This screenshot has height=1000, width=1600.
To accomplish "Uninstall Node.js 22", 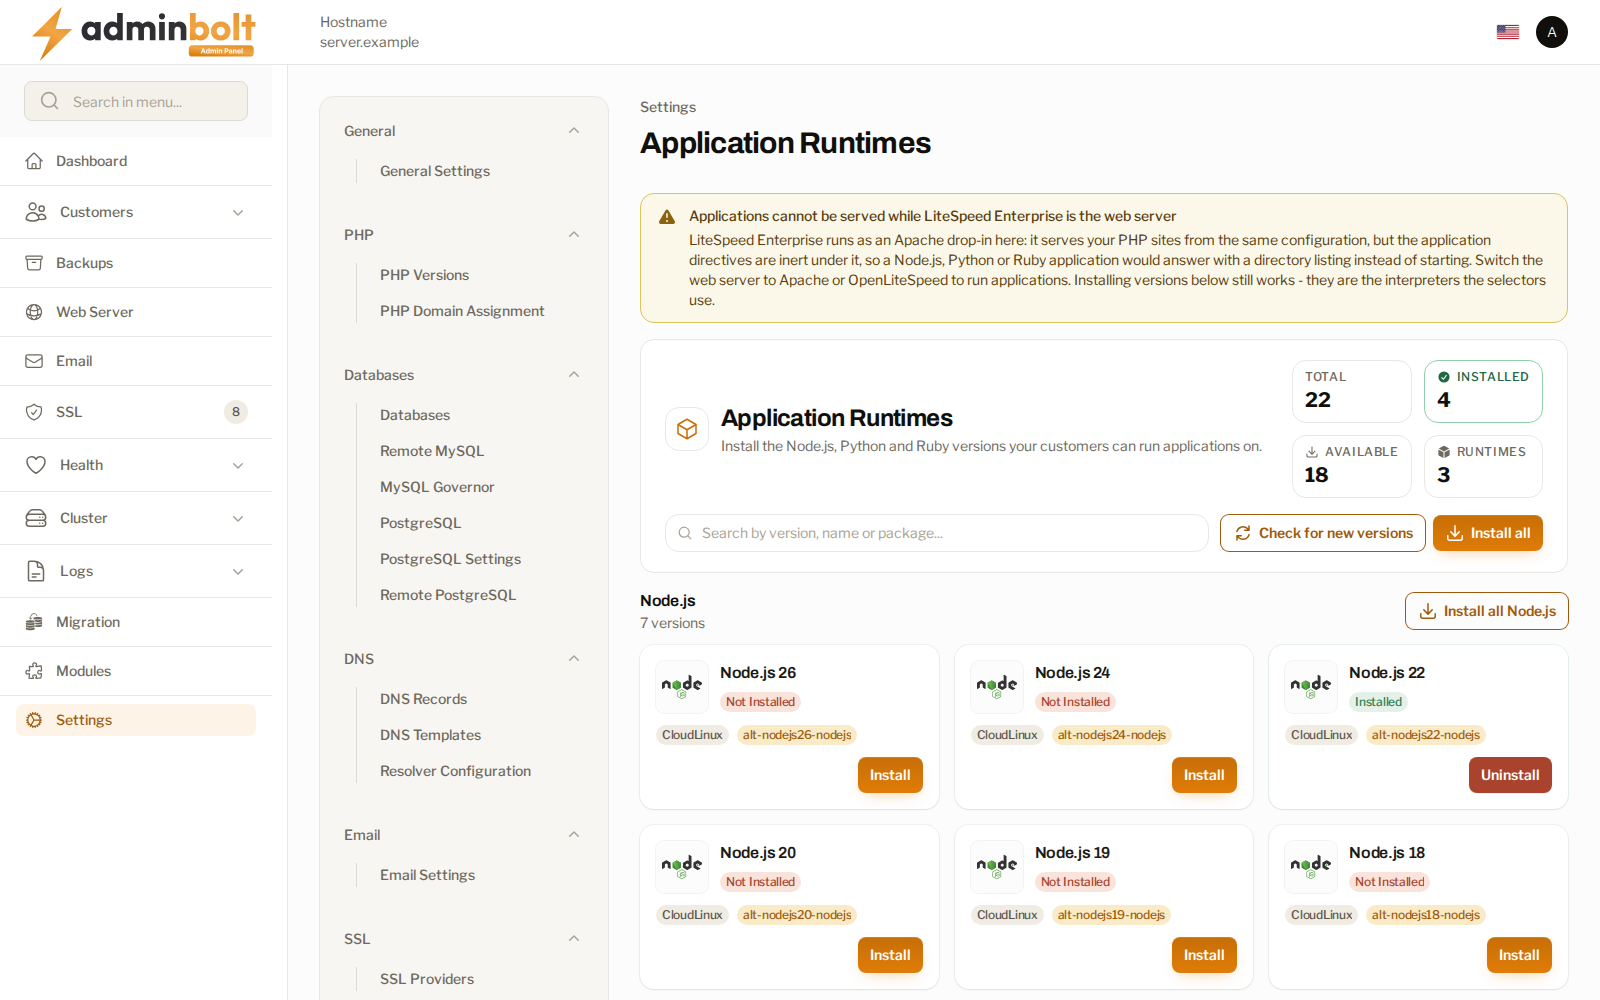I will [1510, 775].
